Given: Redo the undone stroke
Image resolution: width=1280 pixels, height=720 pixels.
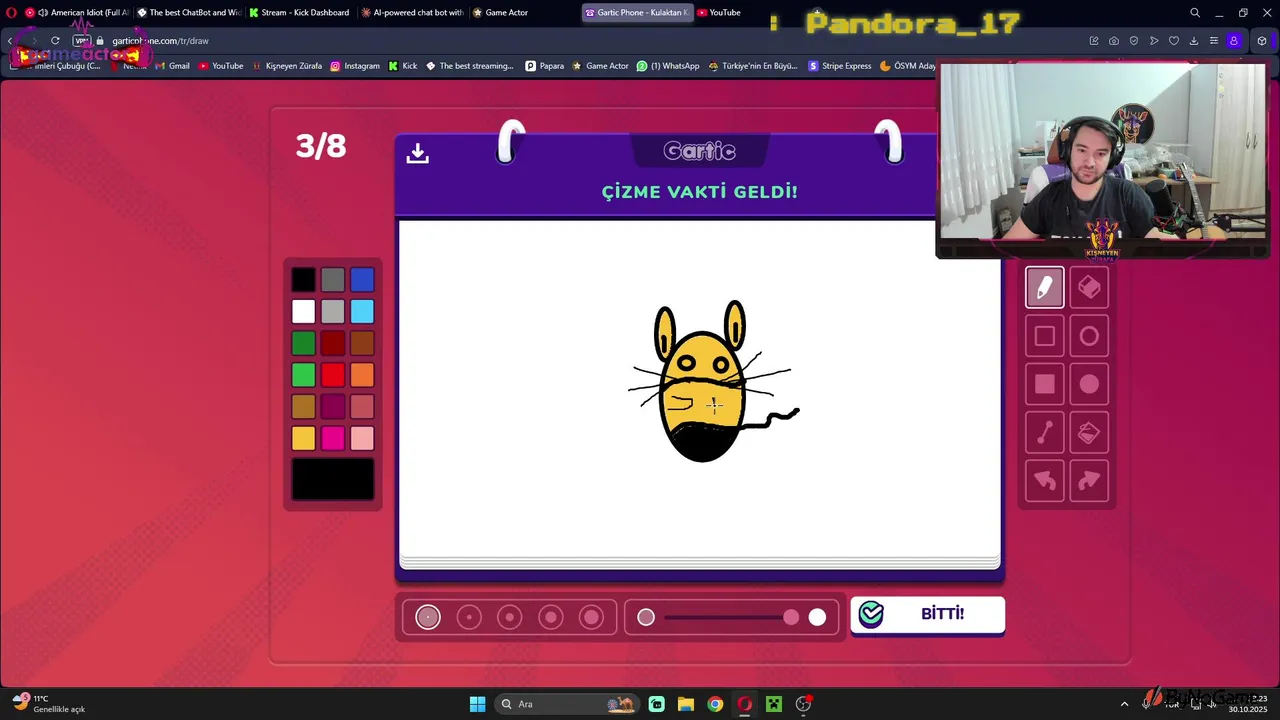Looking at the screenshot, I should 1089,481.
